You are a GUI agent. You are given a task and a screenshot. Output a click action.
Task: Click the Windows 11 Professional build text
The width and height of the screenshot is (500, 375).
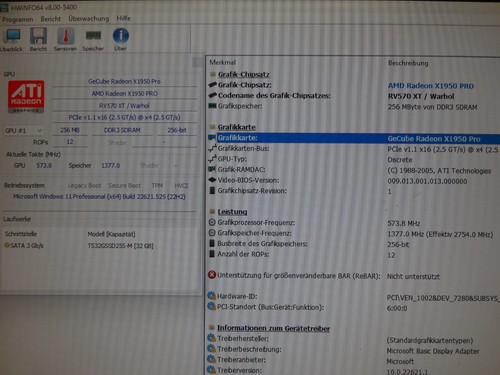(x=99, y=197)
